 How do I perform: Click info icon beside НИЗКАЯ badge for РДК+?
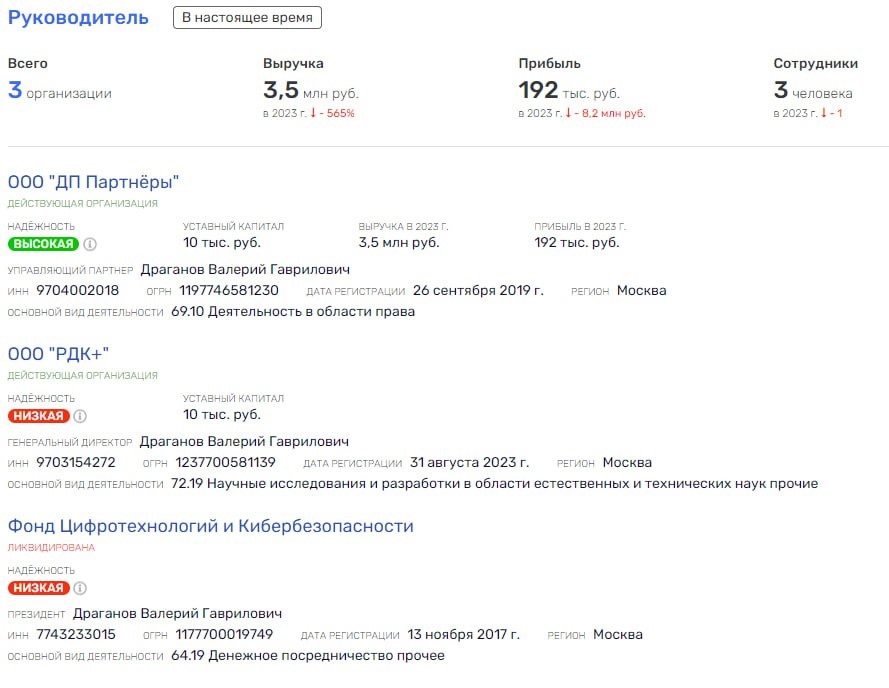80,416
